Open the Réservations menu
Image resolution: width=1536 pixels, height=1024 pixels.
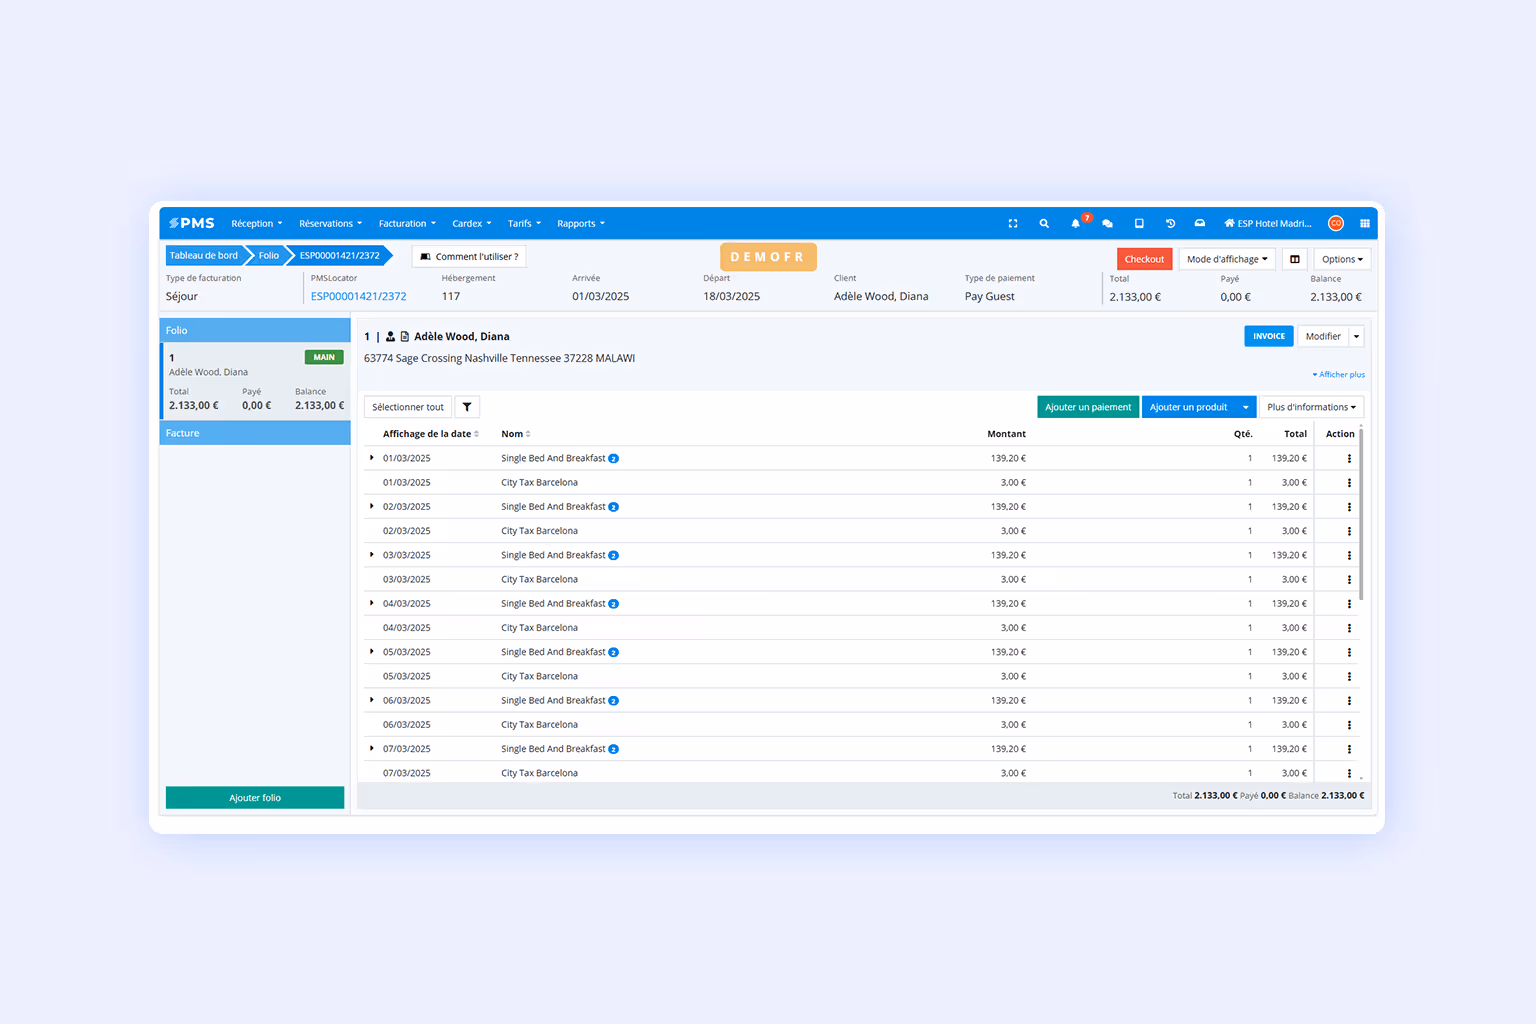tap(331, 224)
